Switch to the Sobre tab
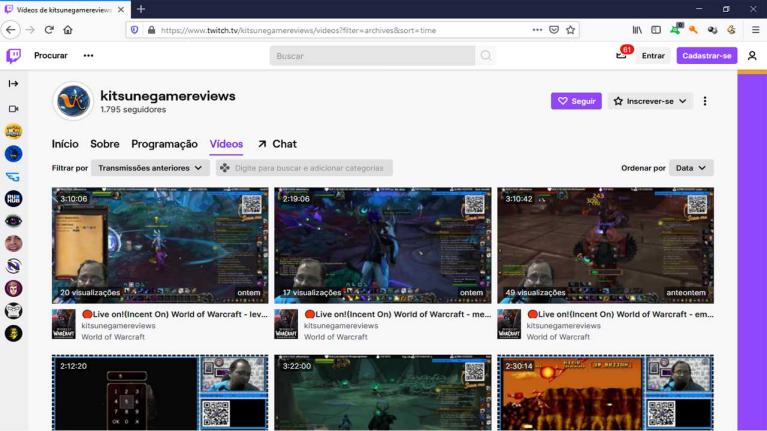Screen dimensions: 767x431 [x=104, y=144]
